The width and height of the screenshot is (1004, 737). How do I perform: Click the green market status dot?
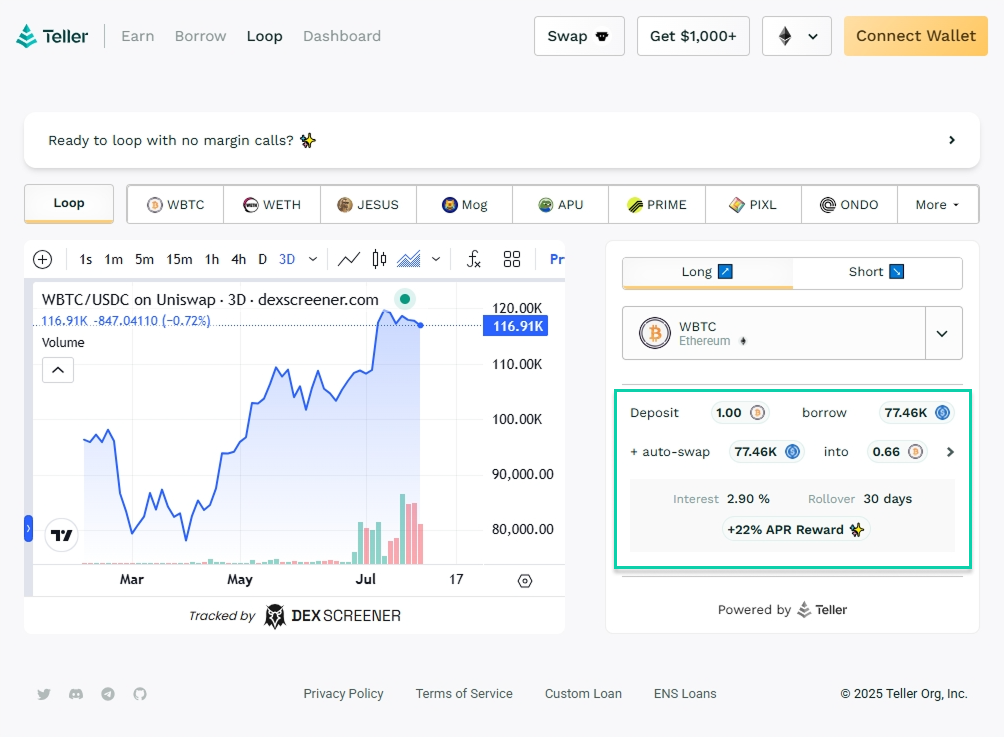pos(405,299)
